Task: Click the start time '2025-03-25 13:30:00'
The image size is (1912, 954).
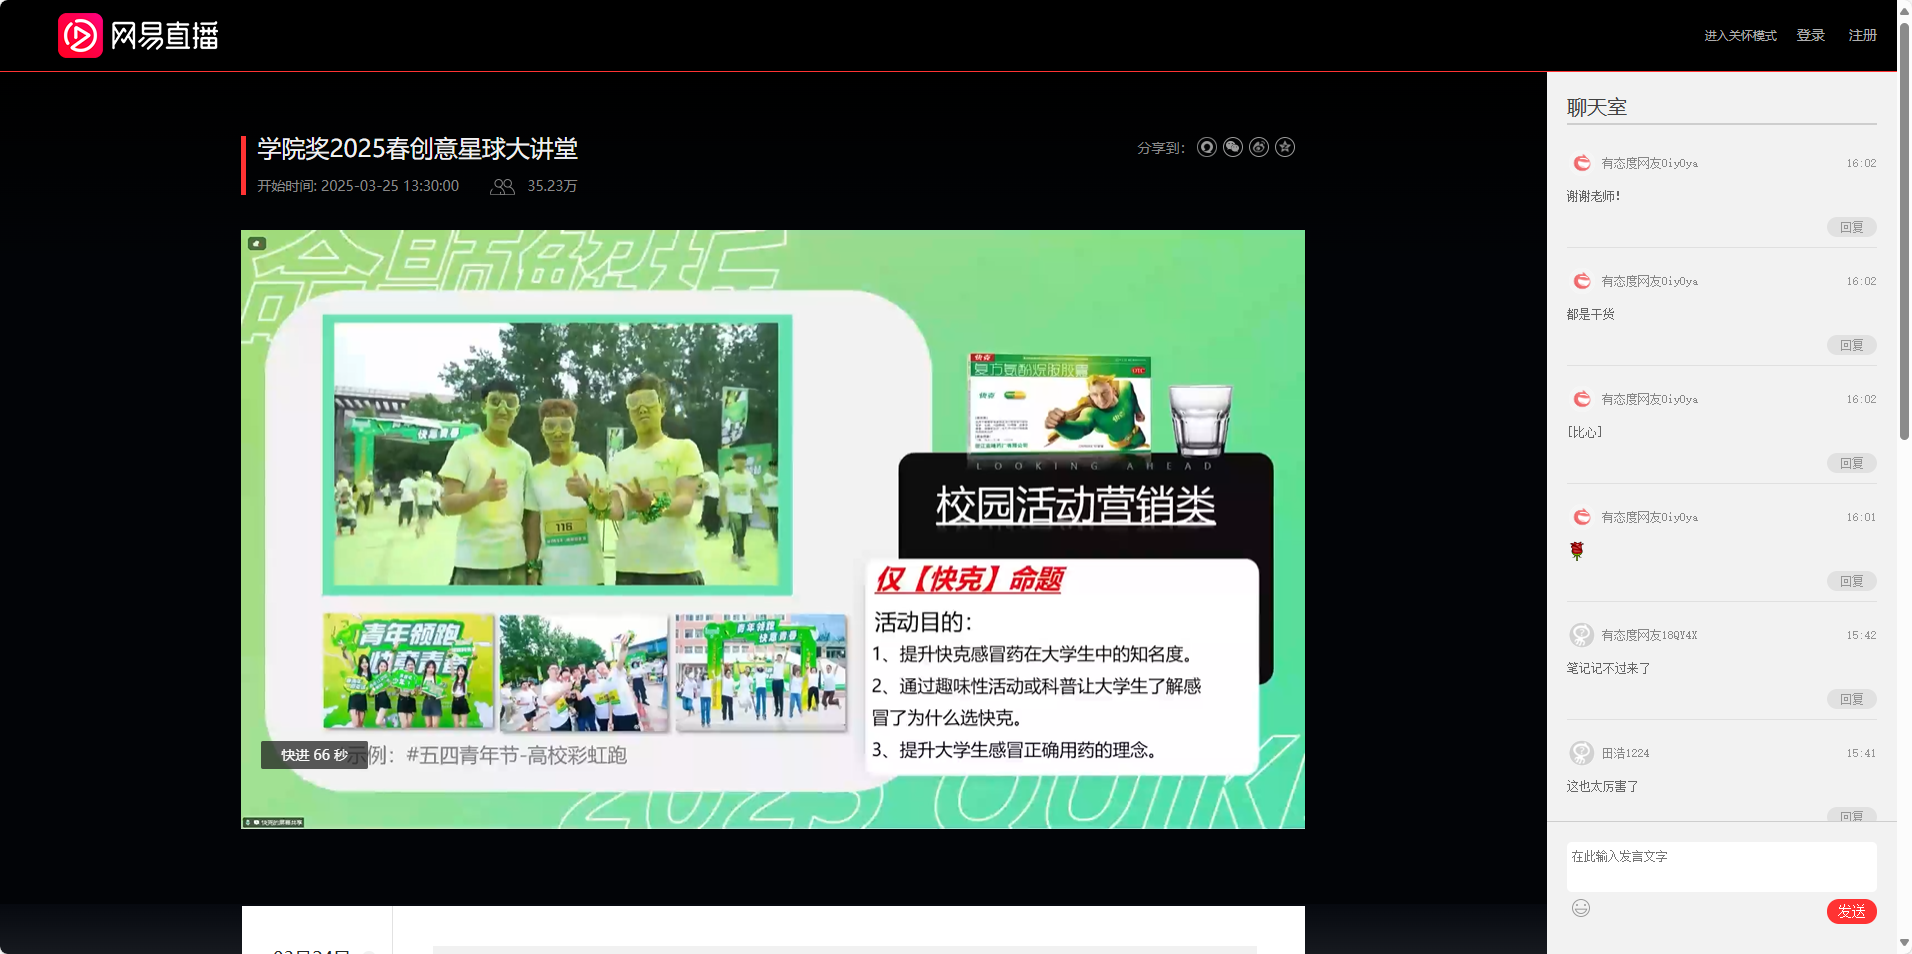Action: click(x=390, y=186)
